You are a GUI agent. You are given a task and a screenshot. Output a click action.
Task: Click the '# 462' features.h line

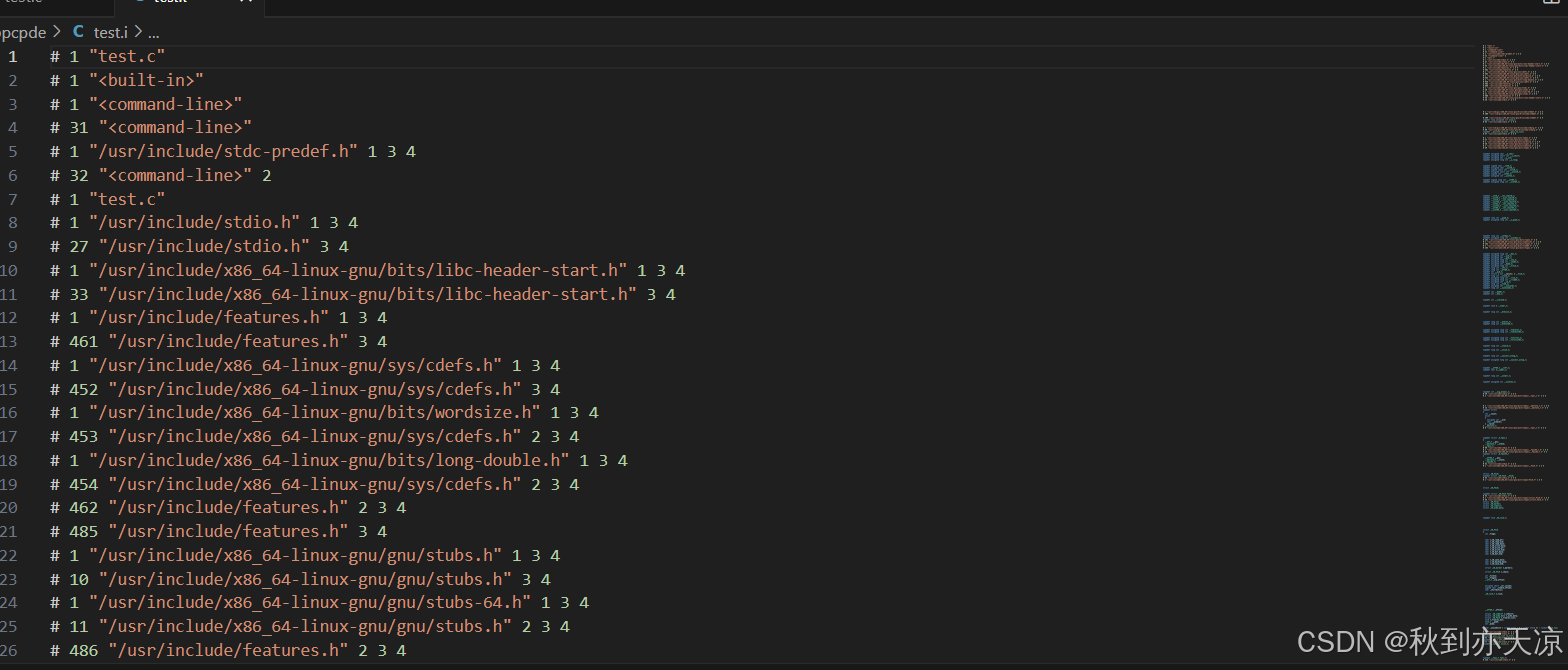tap(228, 508)
